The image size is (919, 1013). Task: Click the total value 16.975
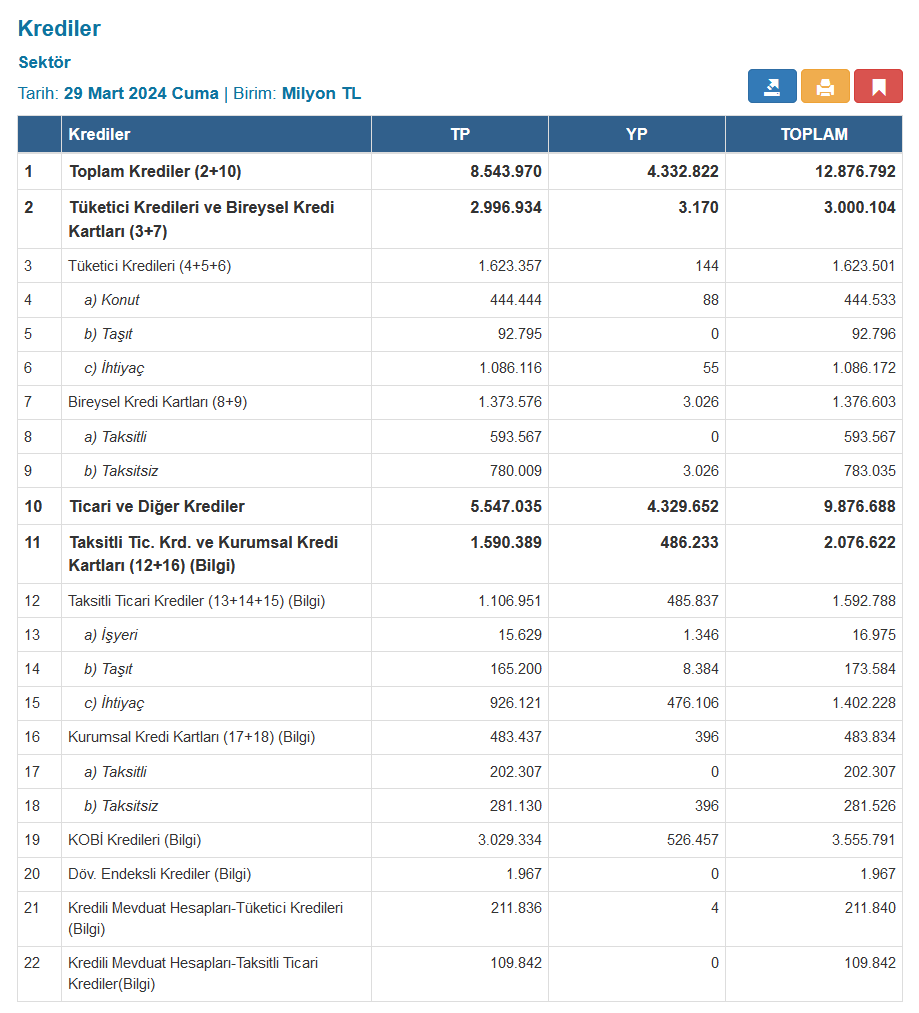point(874,635)
